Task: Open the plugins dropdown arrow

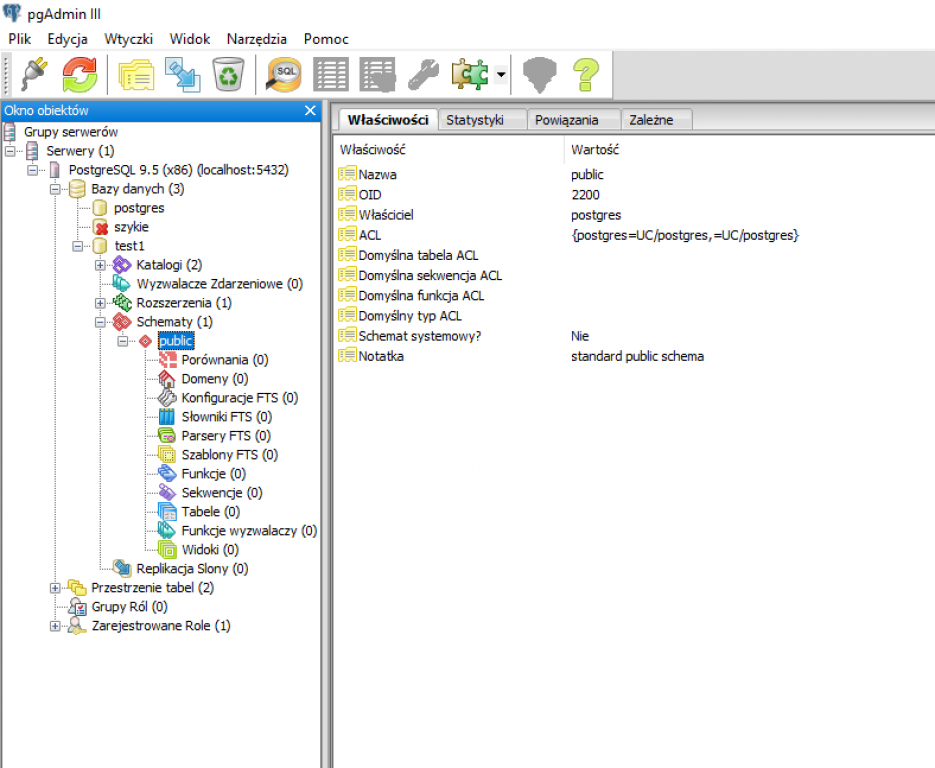Action: (x=501, y=75)
